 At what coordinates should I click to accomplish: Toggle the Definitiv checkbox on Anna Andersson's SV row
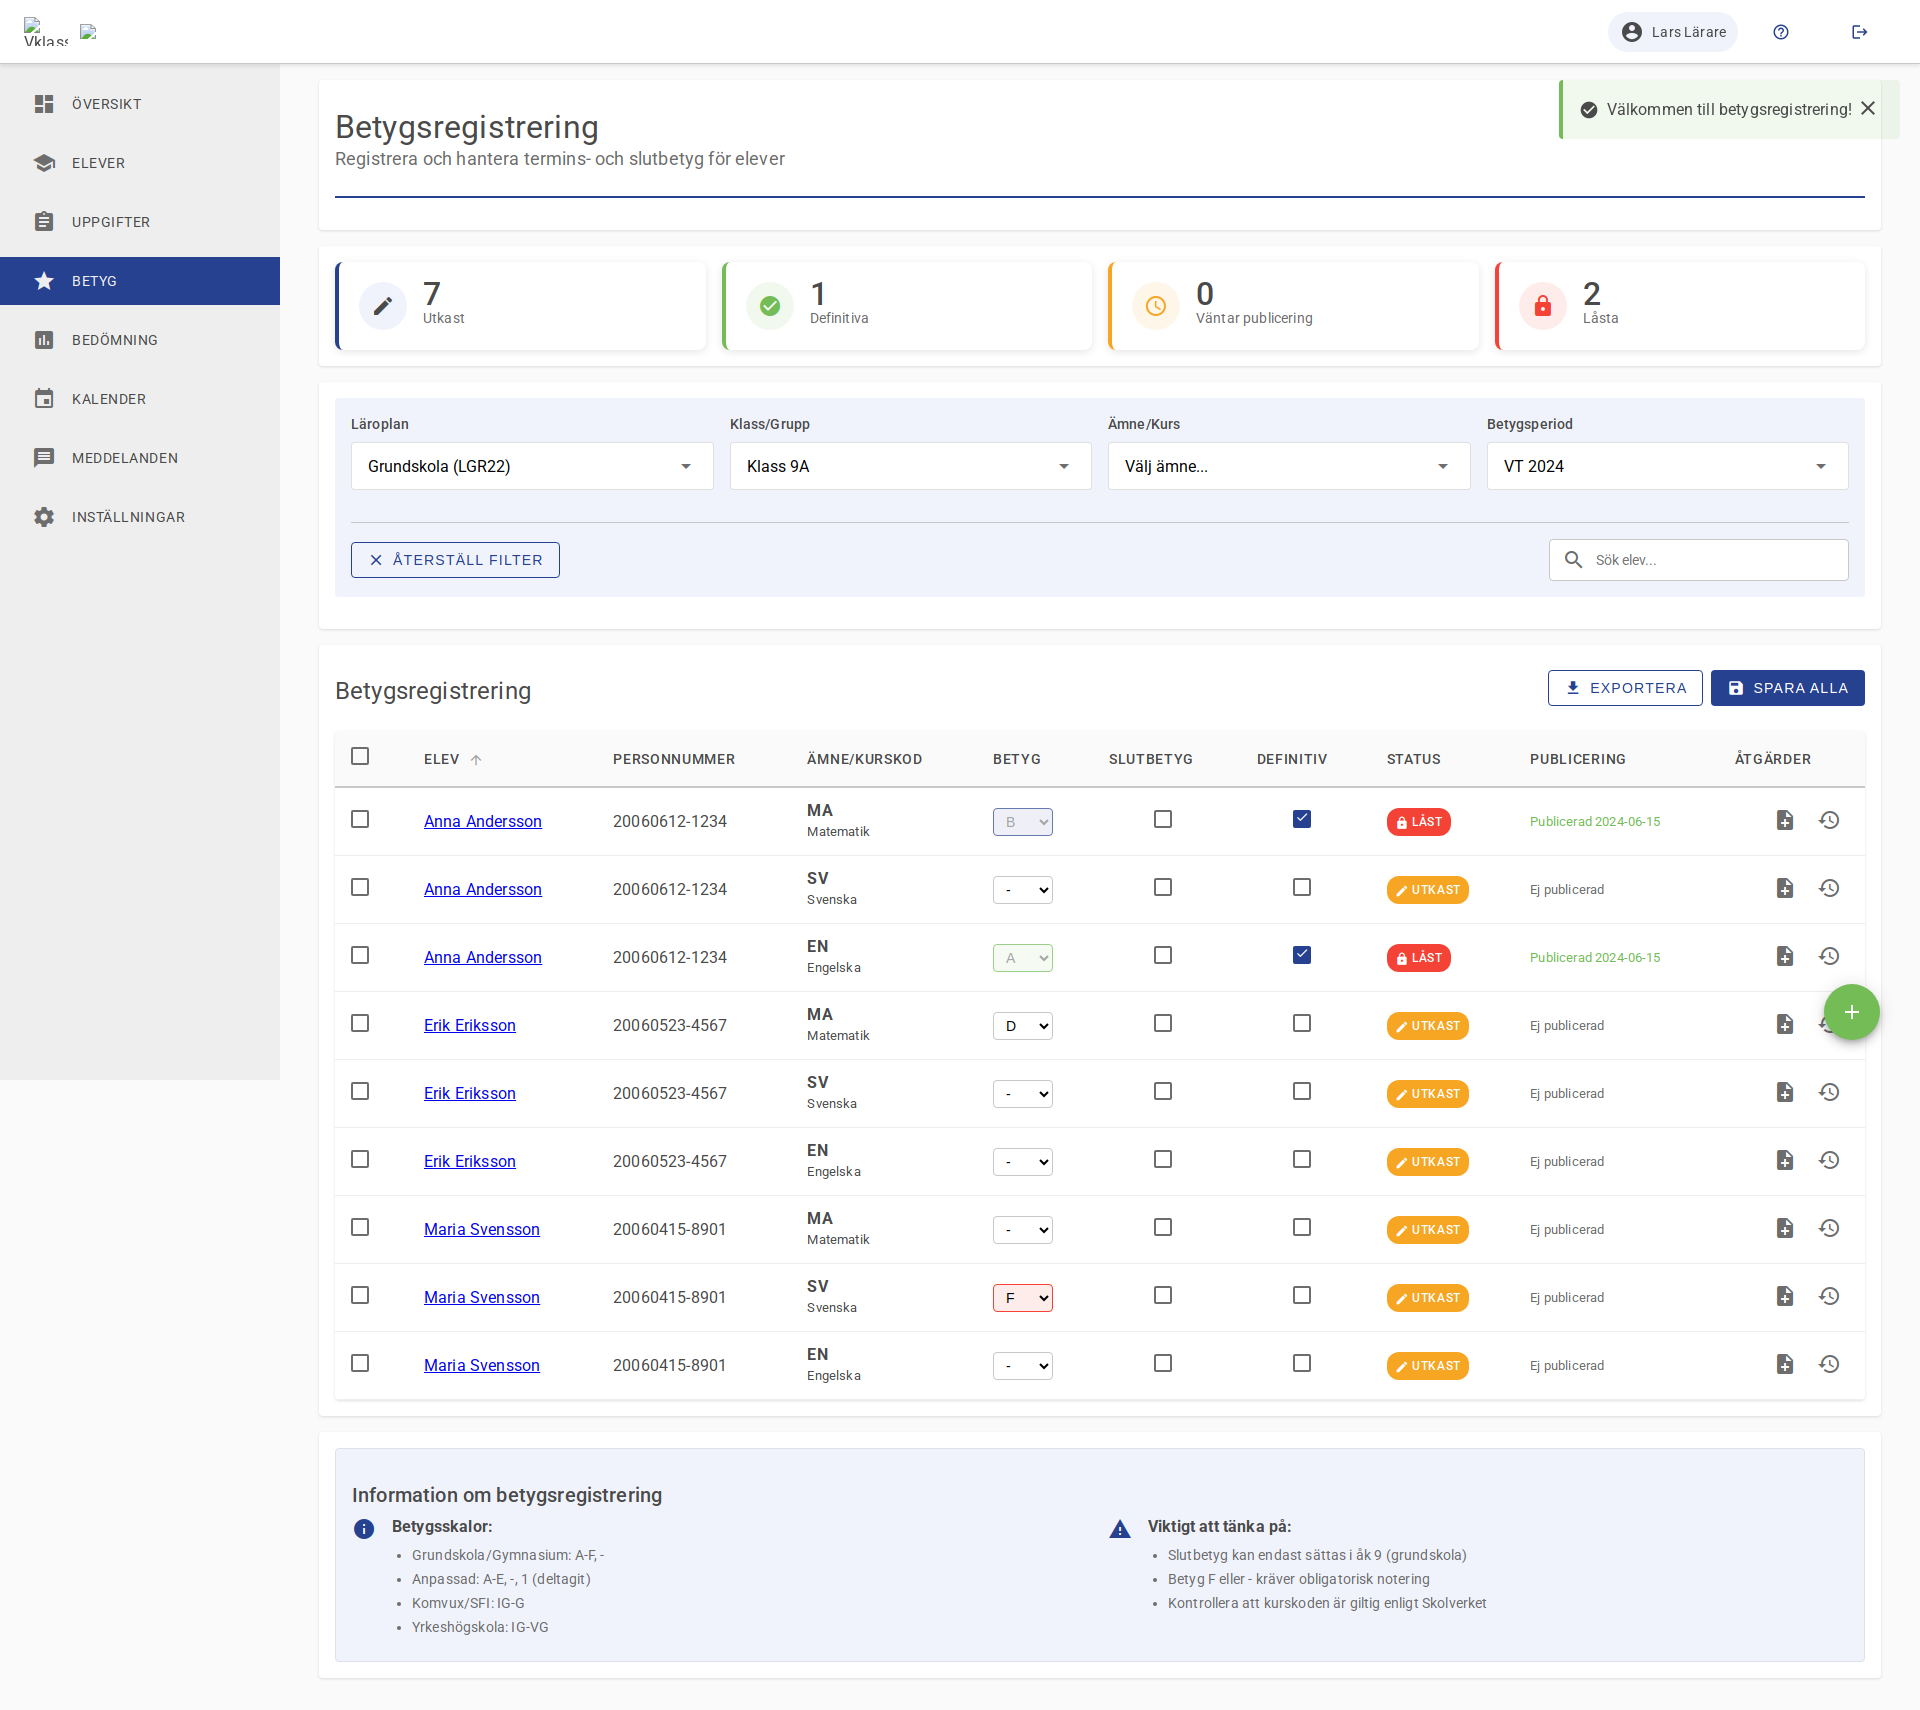click(1301, 887)
